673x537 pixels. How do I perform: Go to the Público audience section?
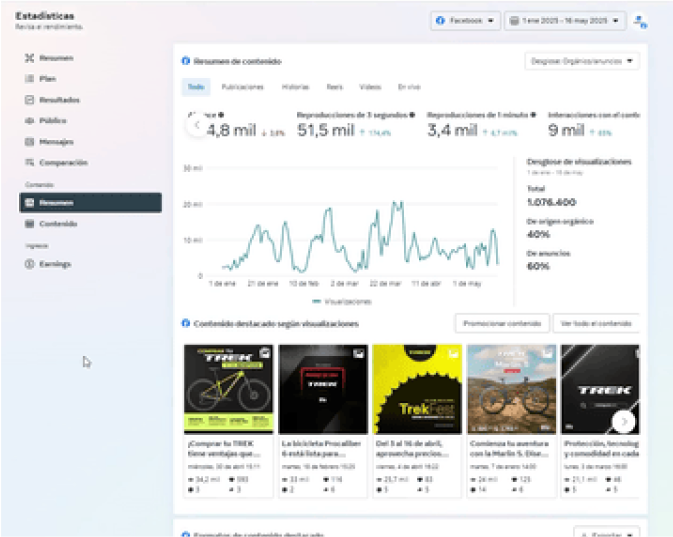[52, 121]
